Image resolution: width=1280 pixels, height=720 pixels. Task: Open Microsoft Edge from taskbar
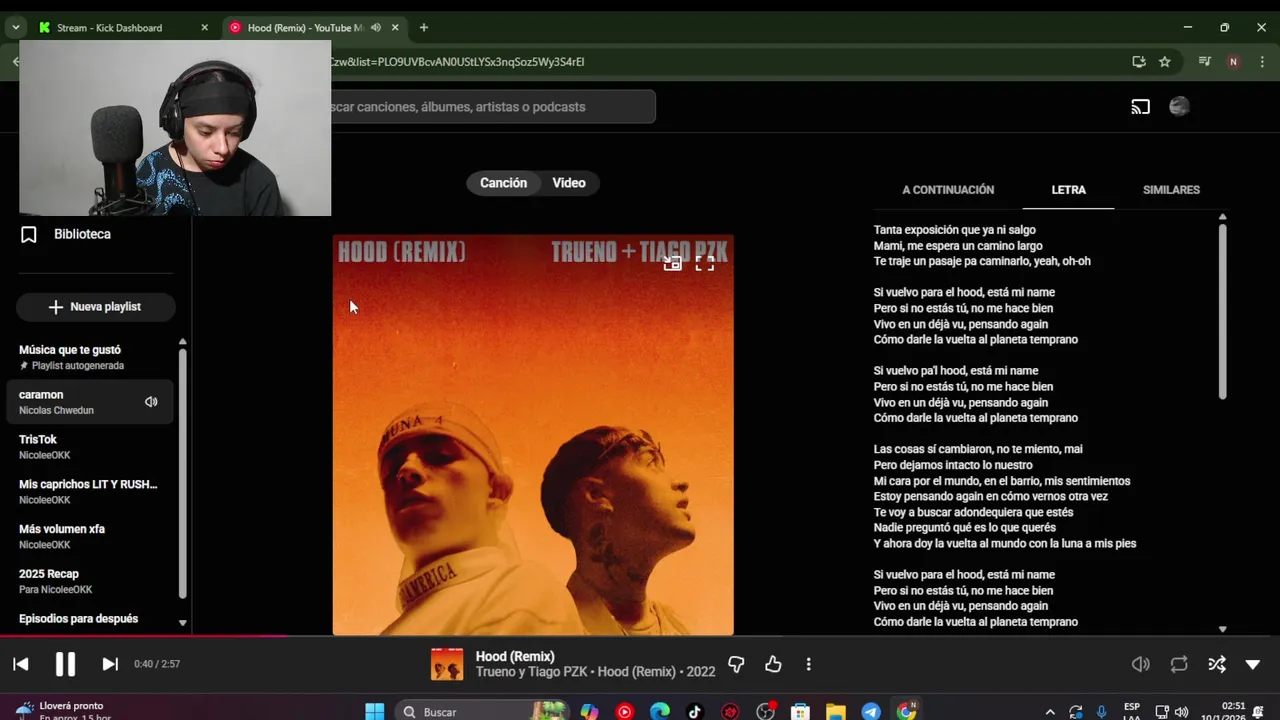659,712
